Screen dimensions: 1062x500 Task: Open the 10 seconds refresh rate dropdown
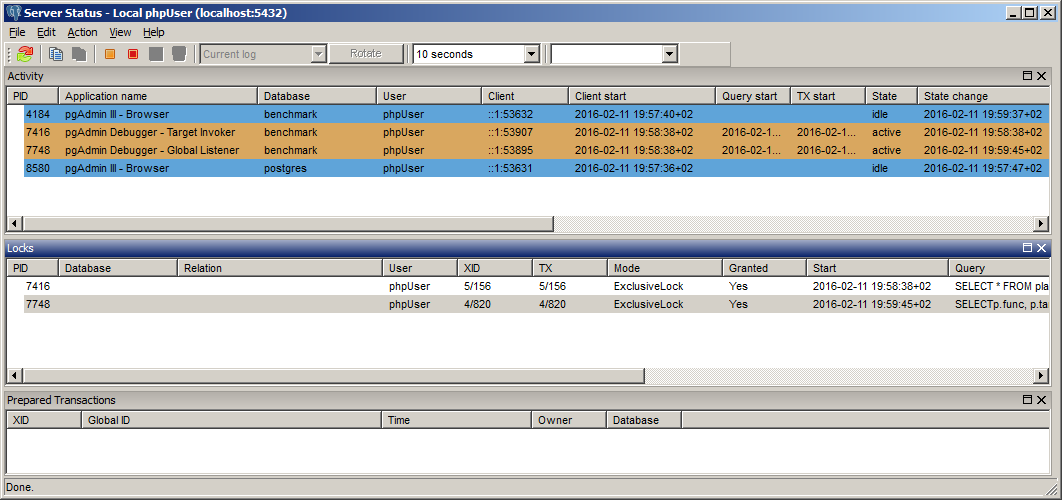(531, 54)
